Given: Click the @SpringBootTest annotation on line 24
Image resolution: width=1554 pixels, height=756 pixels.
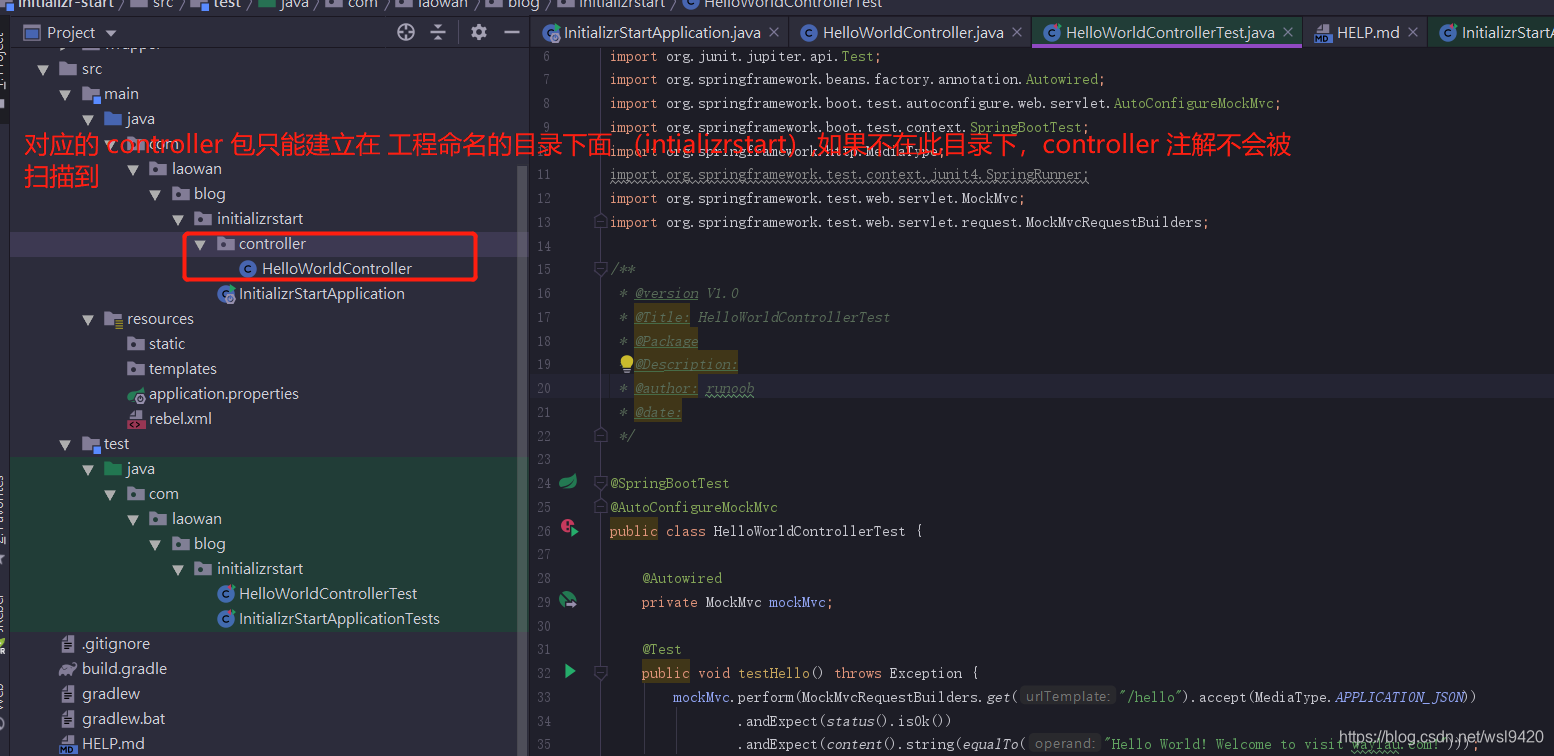Looking at the screenshot, I should 669,483.
